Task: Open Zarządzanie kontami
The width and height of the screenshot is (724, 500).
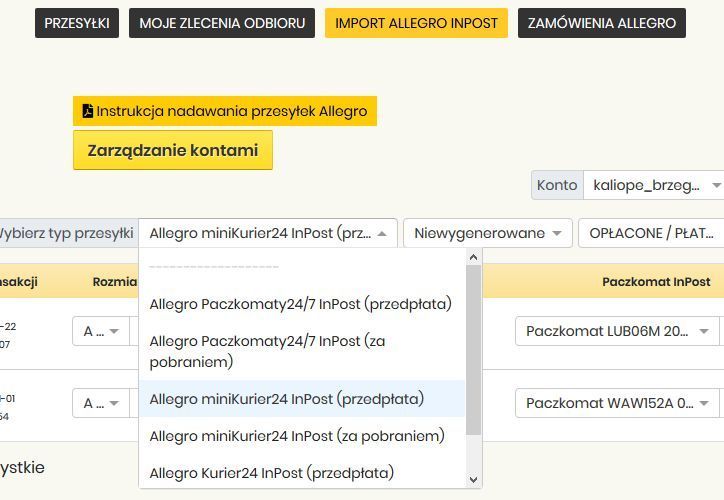Action: [173, 150]
